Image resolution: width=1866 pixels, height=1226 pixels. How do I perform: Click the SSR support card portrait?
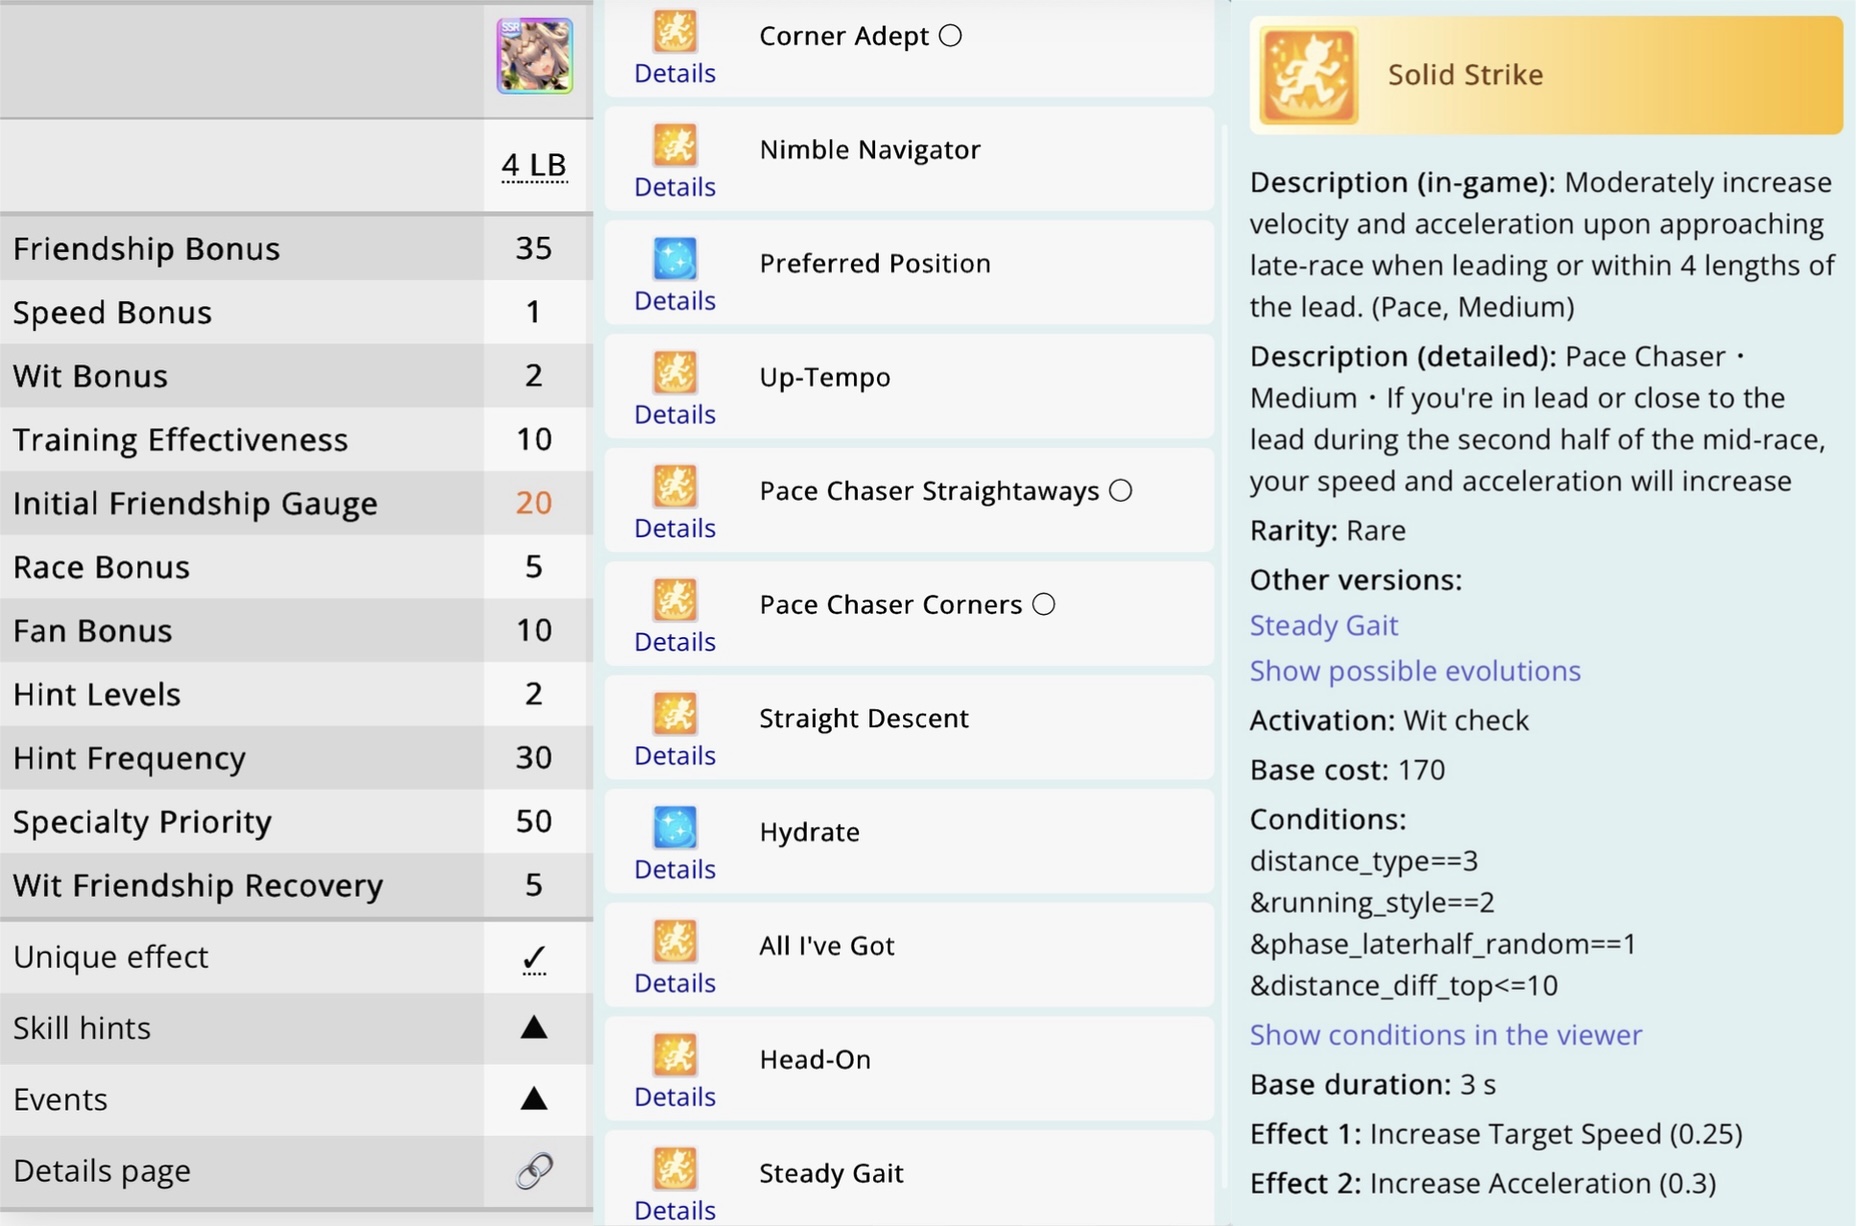[x=535, y=55]
